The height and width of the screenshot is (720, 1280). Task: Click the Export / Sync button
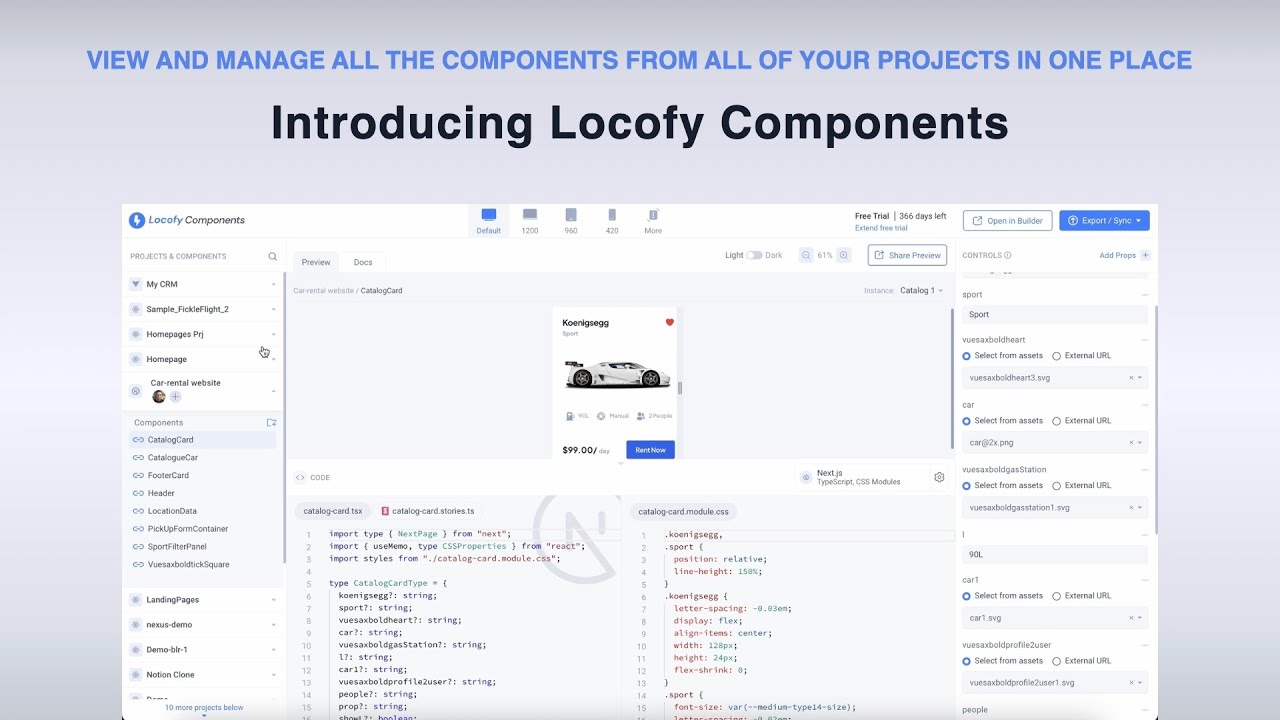(1104, 220)
